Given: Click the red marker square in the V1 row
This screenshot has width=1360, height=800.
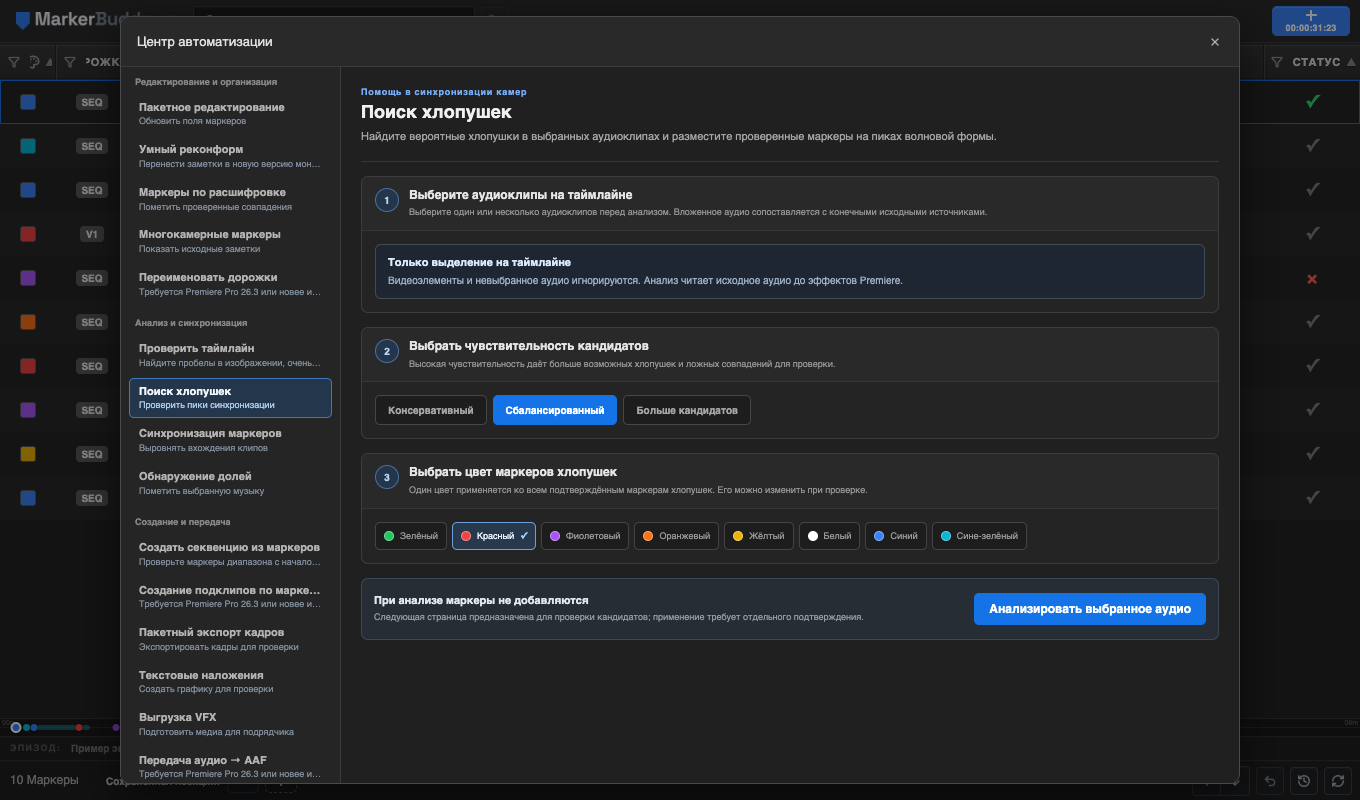Looking at the screenshot, I should tap(28, 234).
